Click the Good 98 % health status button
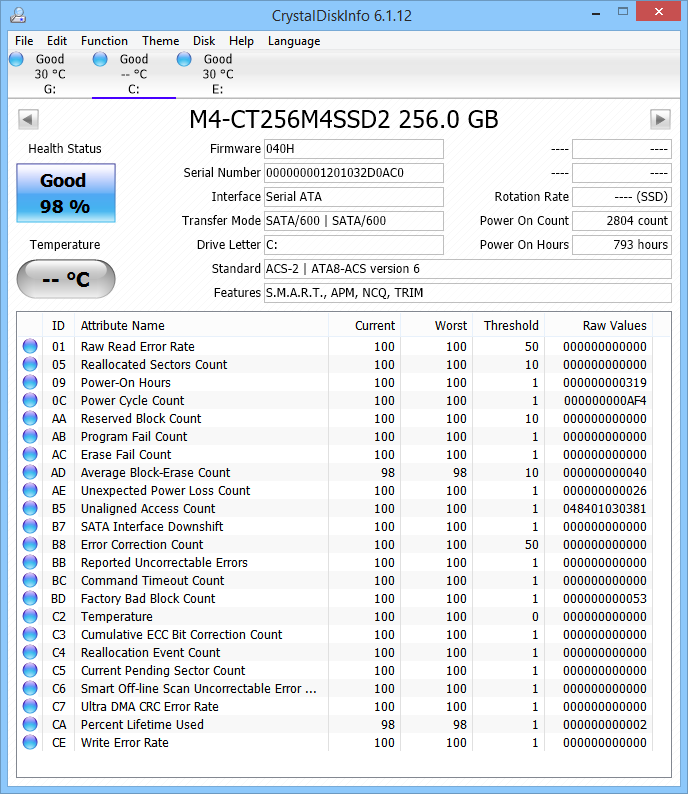The width and height of the screenshot is (688, 794). (66, 193)
